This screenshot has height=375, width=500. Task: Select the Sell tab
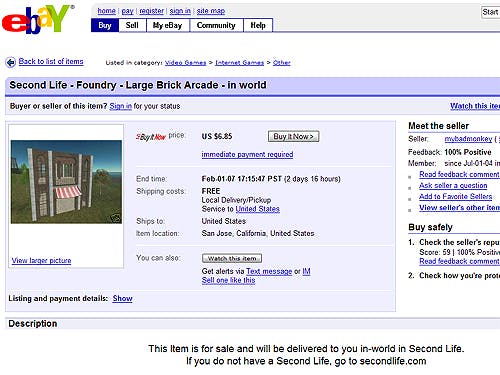pyautogui.click(x=132, y=25)
